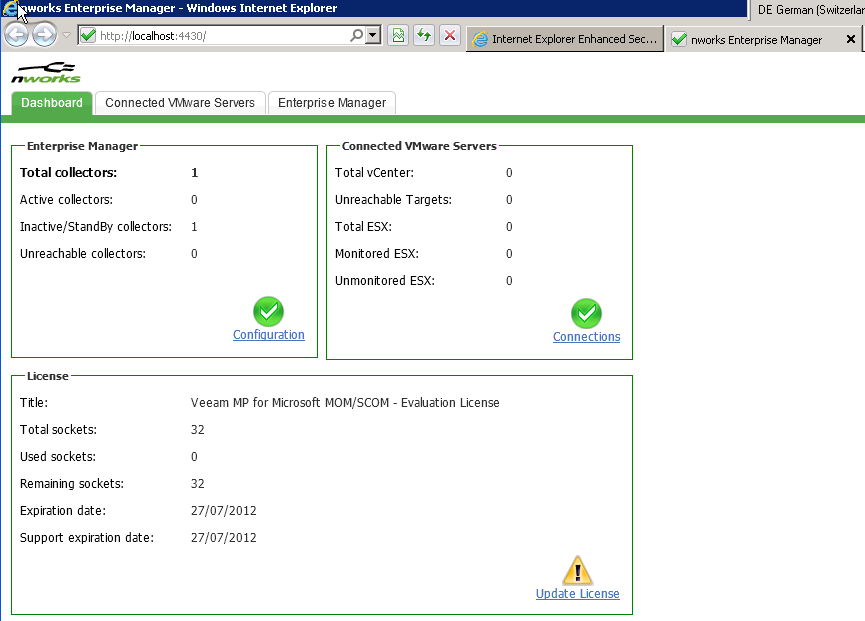This screenshot has height=621, width=865.
Task: Expand the address bar autocomplete dropdown
Action: coord(373,35)
